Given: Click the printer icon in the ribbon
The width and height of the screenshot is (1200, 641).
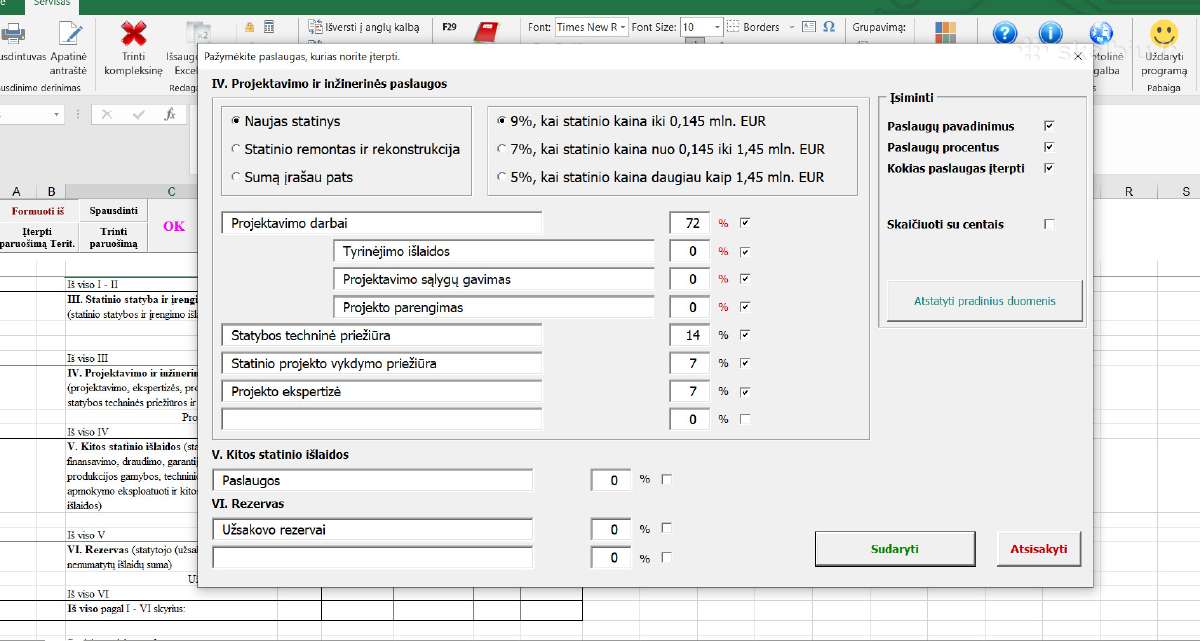Looking at the screenshot, I should (13, 34).
